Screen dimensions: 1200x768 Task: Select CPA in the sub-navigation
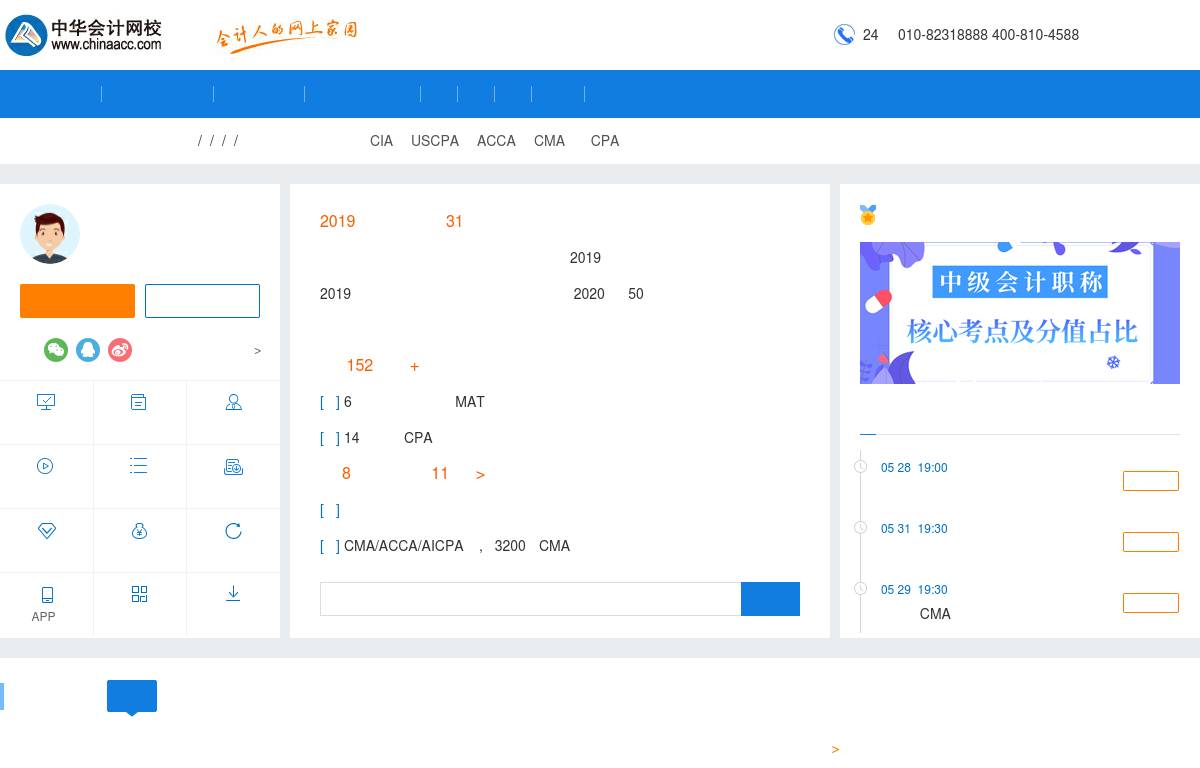605,141
